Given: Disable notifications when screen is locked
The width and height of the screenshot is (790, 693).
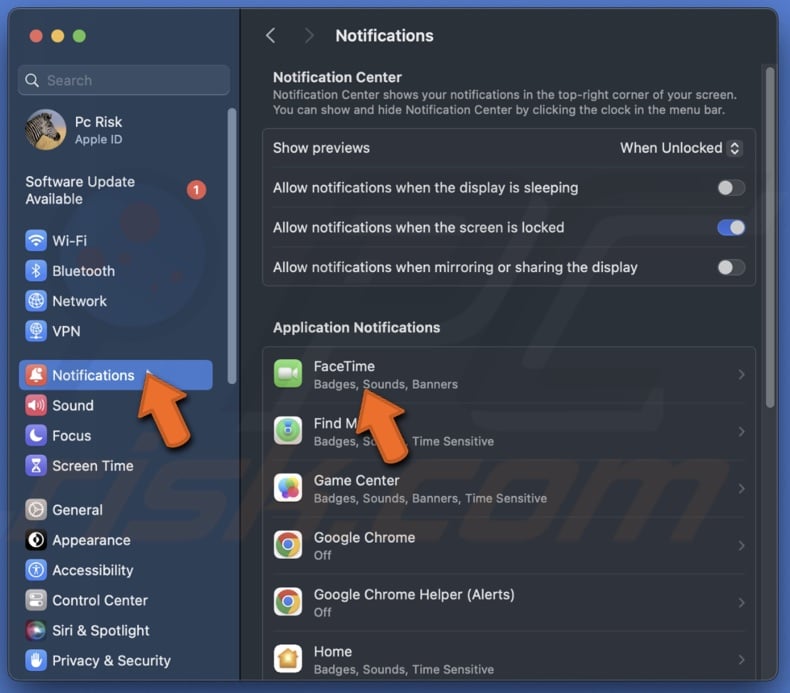Looking at the screenshot, I should pyautogui.click(x=731, y=228).
